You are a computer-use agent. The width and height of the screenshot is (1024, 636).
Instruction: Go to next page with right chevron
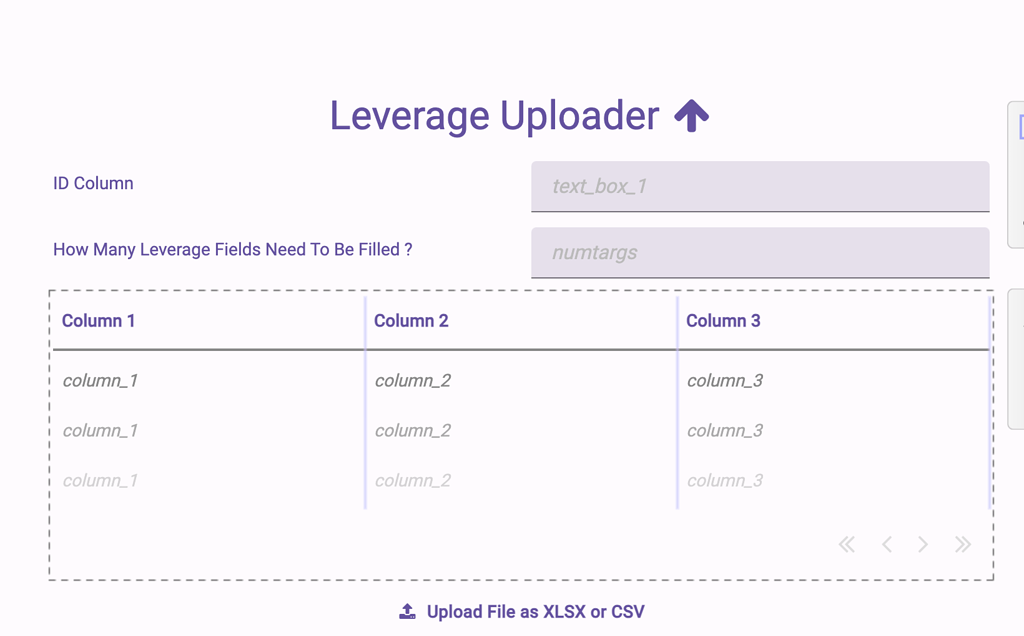coord(923,543)
